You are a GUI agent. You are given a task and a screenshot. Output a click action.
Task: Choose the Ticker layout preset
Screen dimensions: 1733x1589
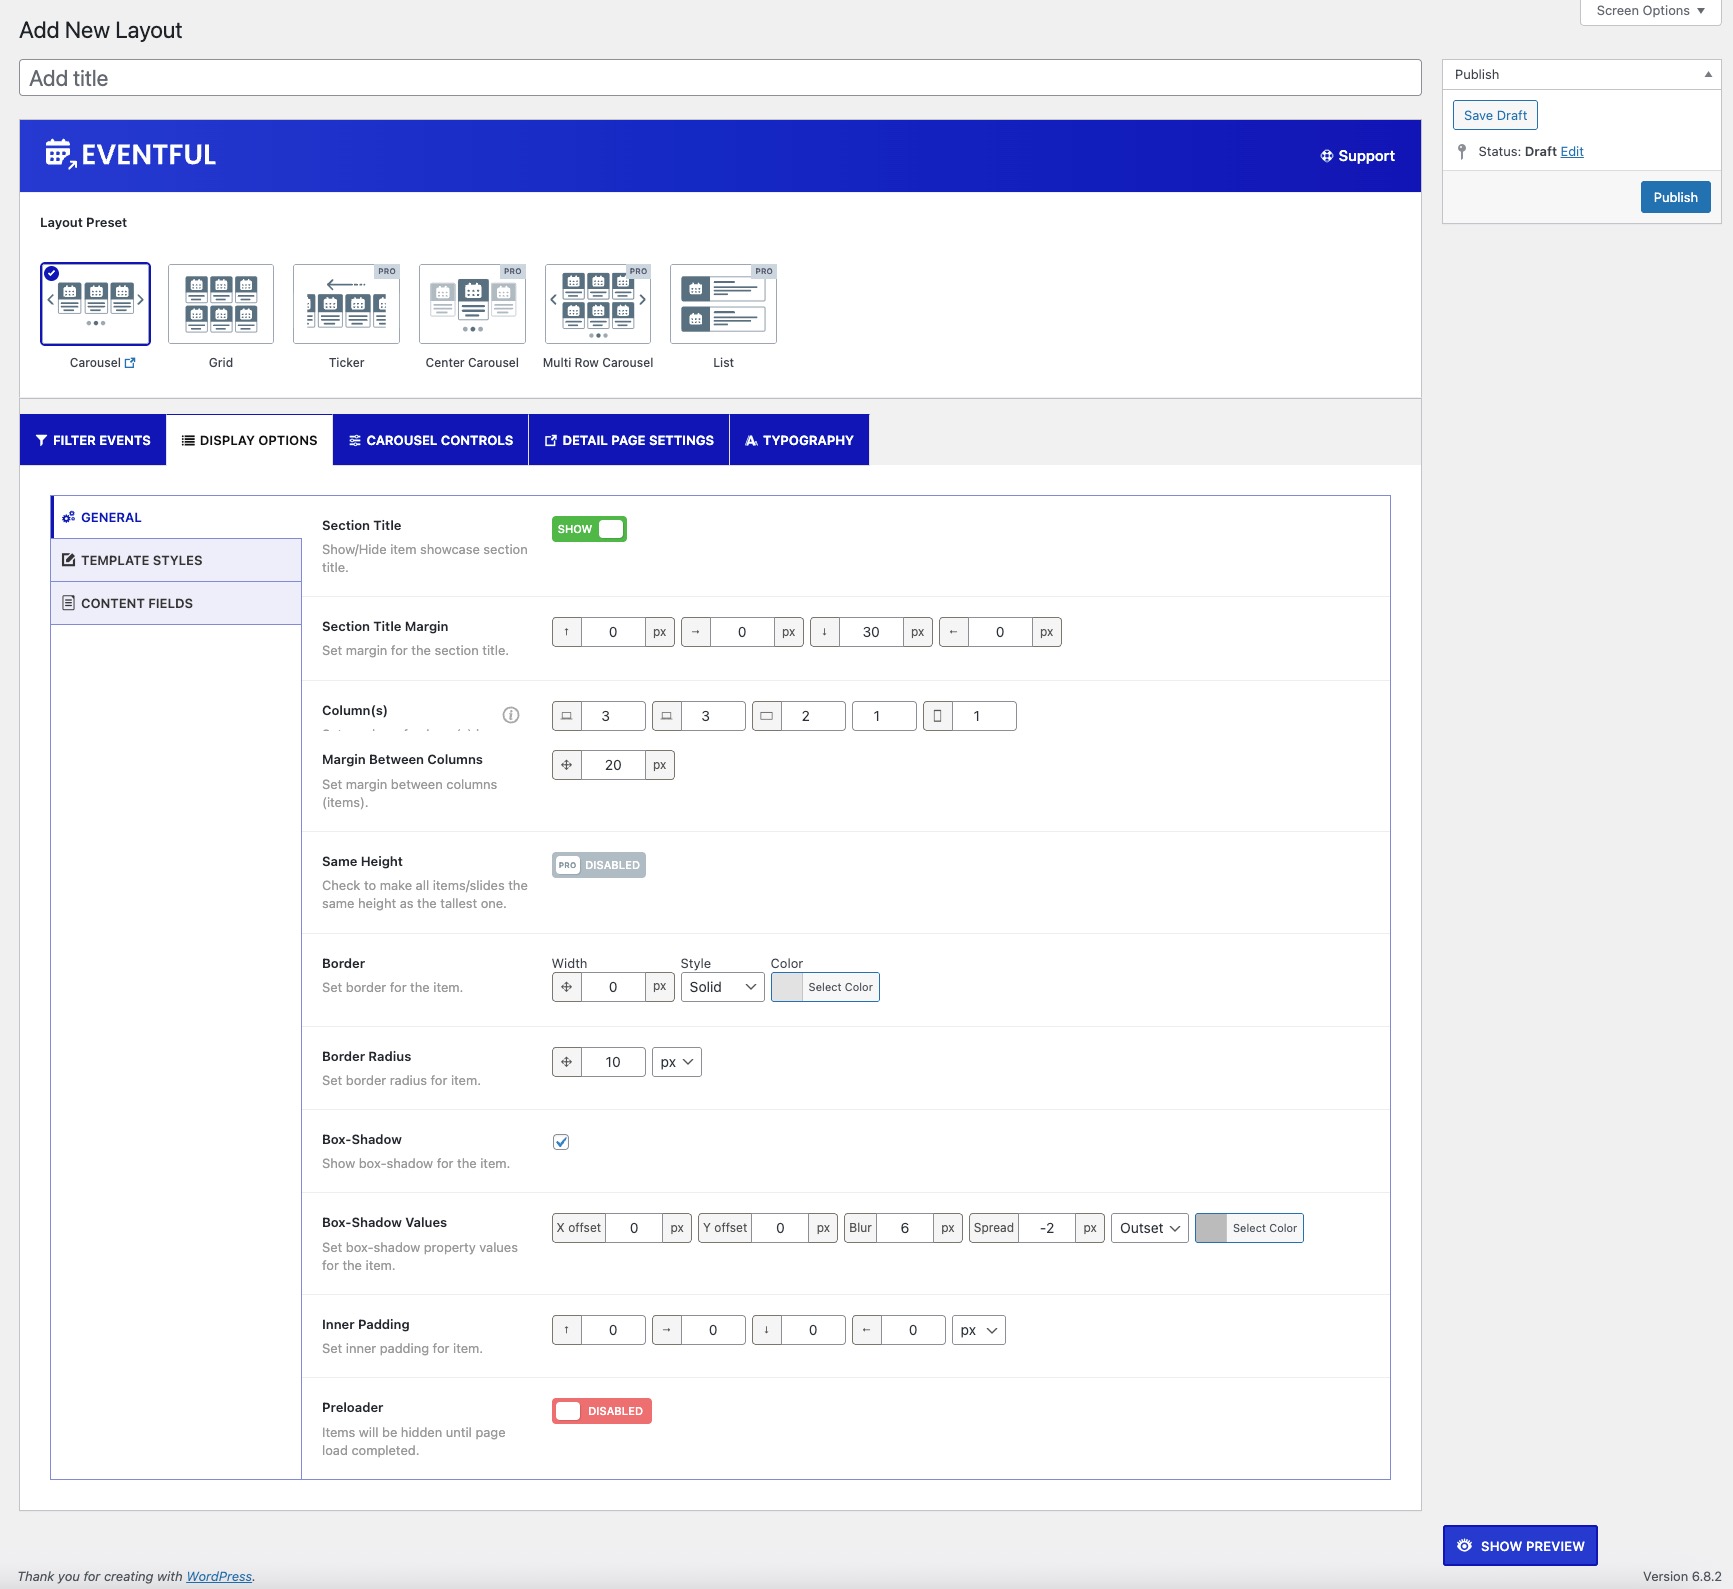[346, 304]
